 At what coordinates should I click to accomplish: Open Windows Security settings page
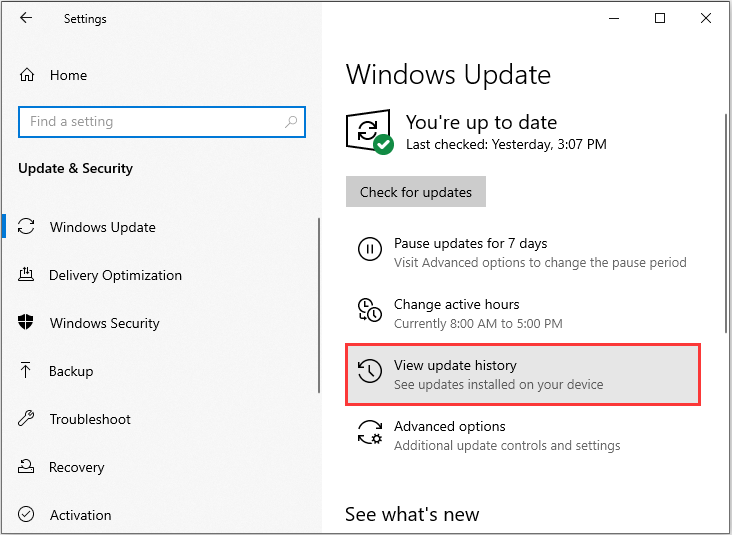pos(104,323)
